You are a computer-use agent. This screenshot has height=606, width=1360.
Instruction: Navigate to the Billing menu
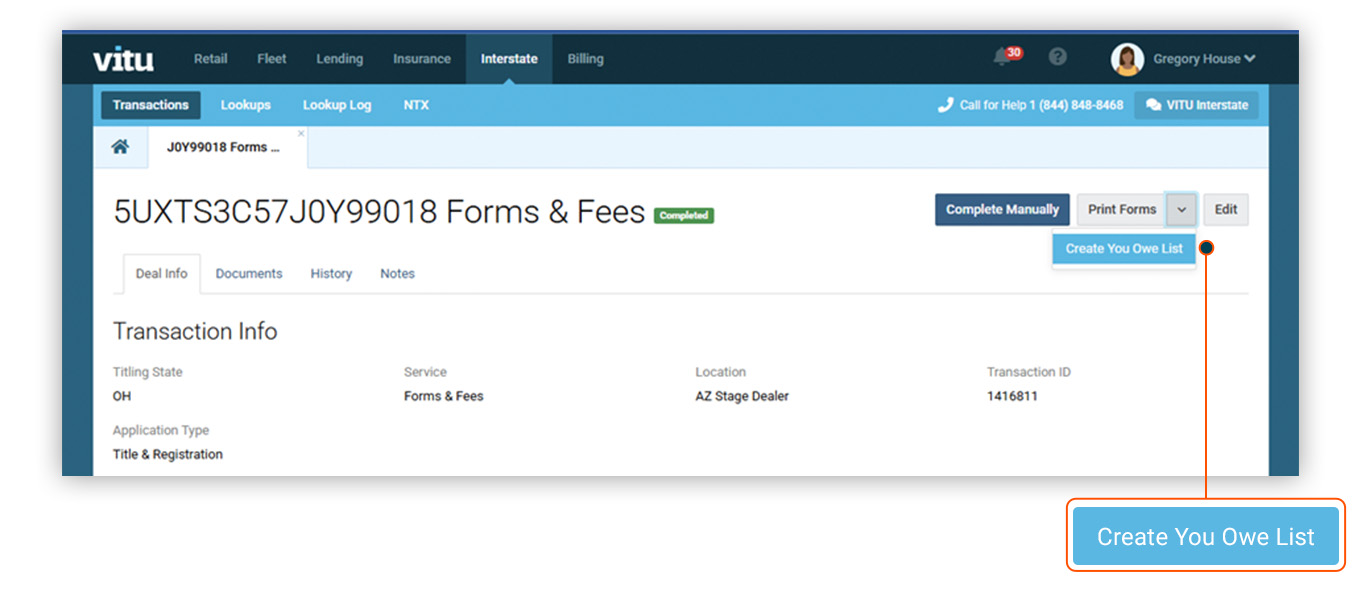[585, 58]
